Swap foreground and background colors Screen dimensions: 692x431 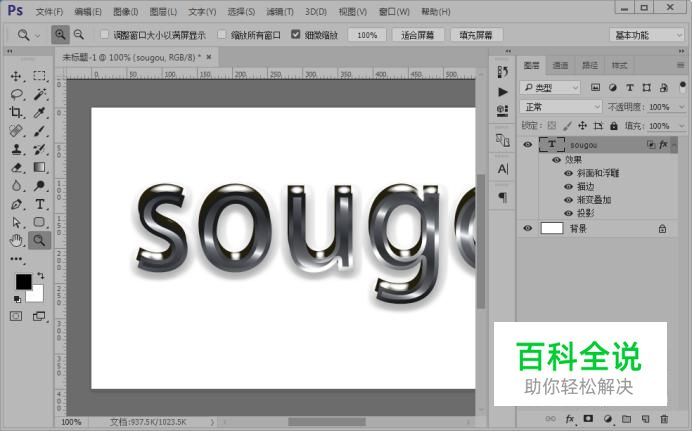coord(41,276)
